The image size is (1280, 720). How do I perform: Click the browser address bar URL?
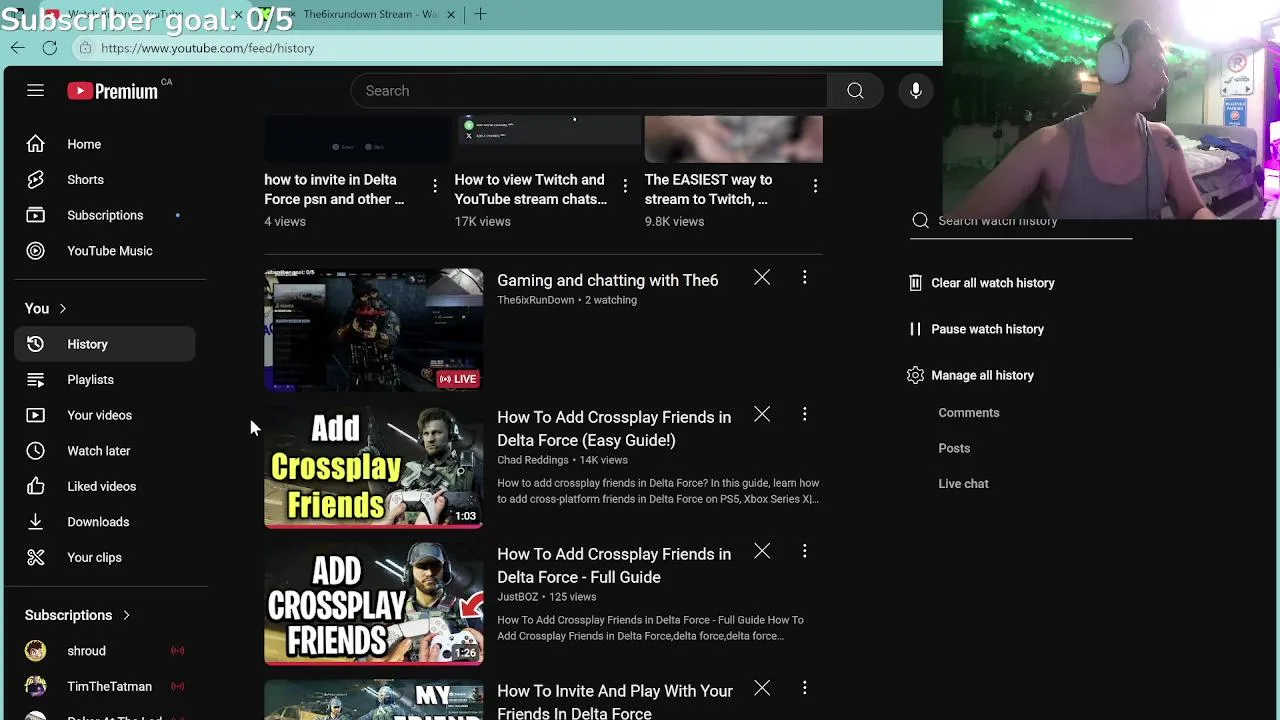click(208, 48)
